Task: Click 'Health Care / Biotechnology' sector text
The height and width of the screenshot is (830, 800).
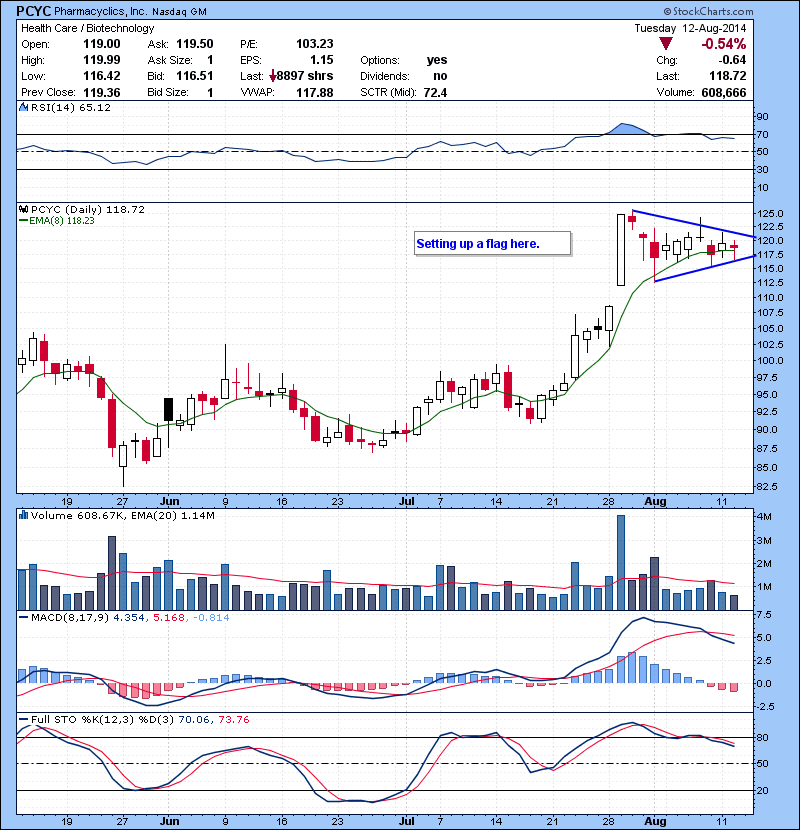Action: click(x=87, y=28)
